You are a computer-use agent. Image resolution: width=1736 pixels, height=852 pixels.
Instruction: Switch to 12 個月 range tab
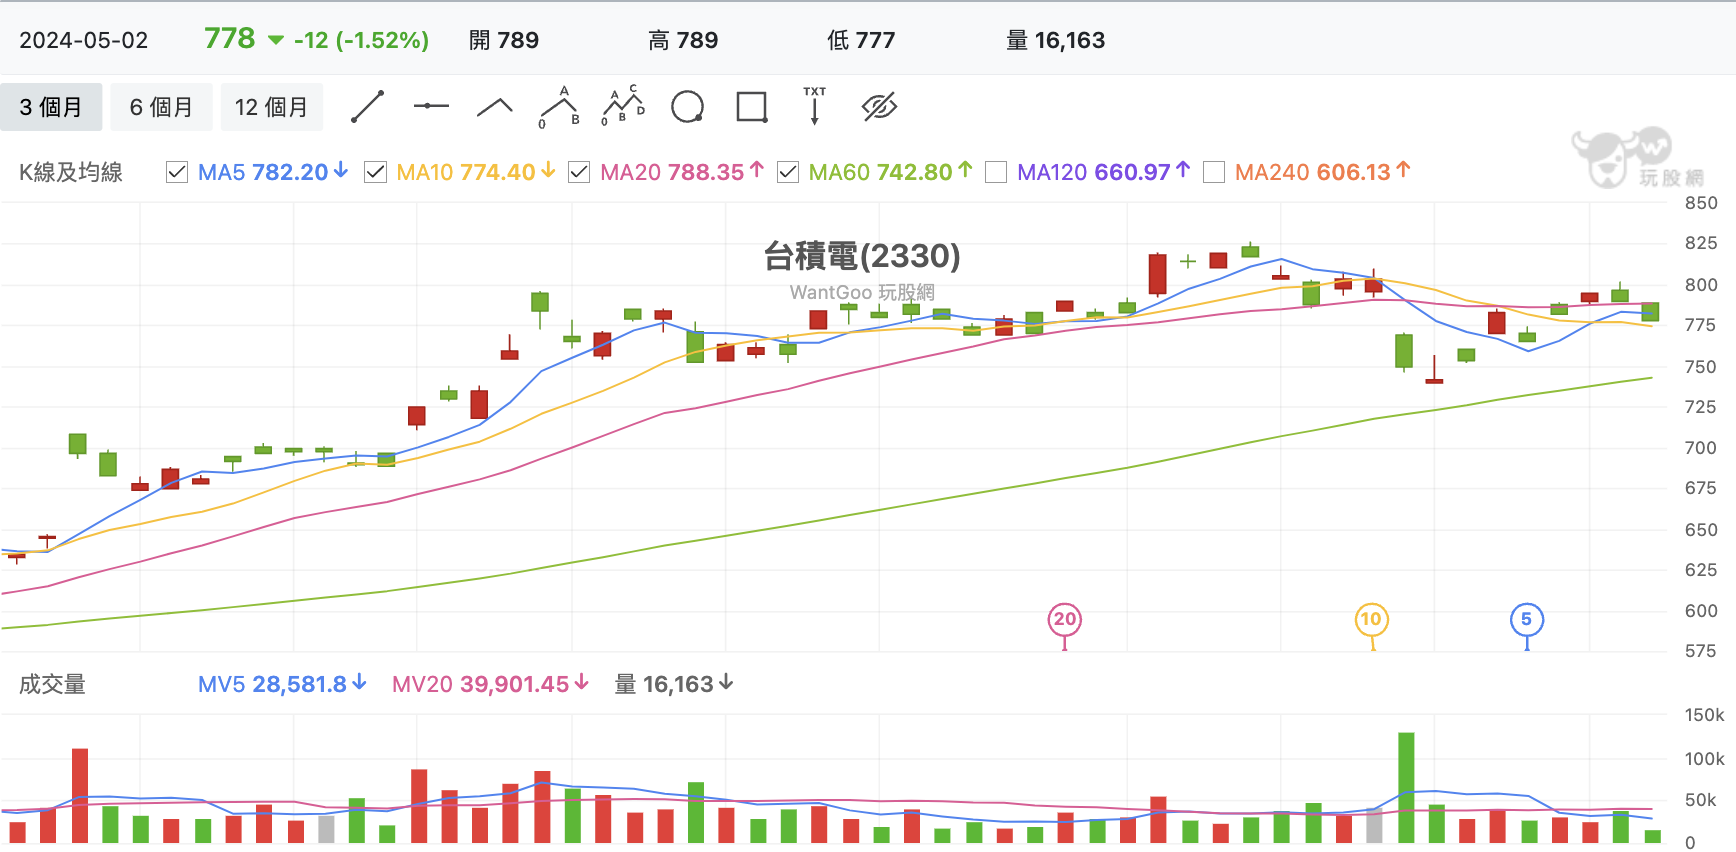tap(272, 107)
